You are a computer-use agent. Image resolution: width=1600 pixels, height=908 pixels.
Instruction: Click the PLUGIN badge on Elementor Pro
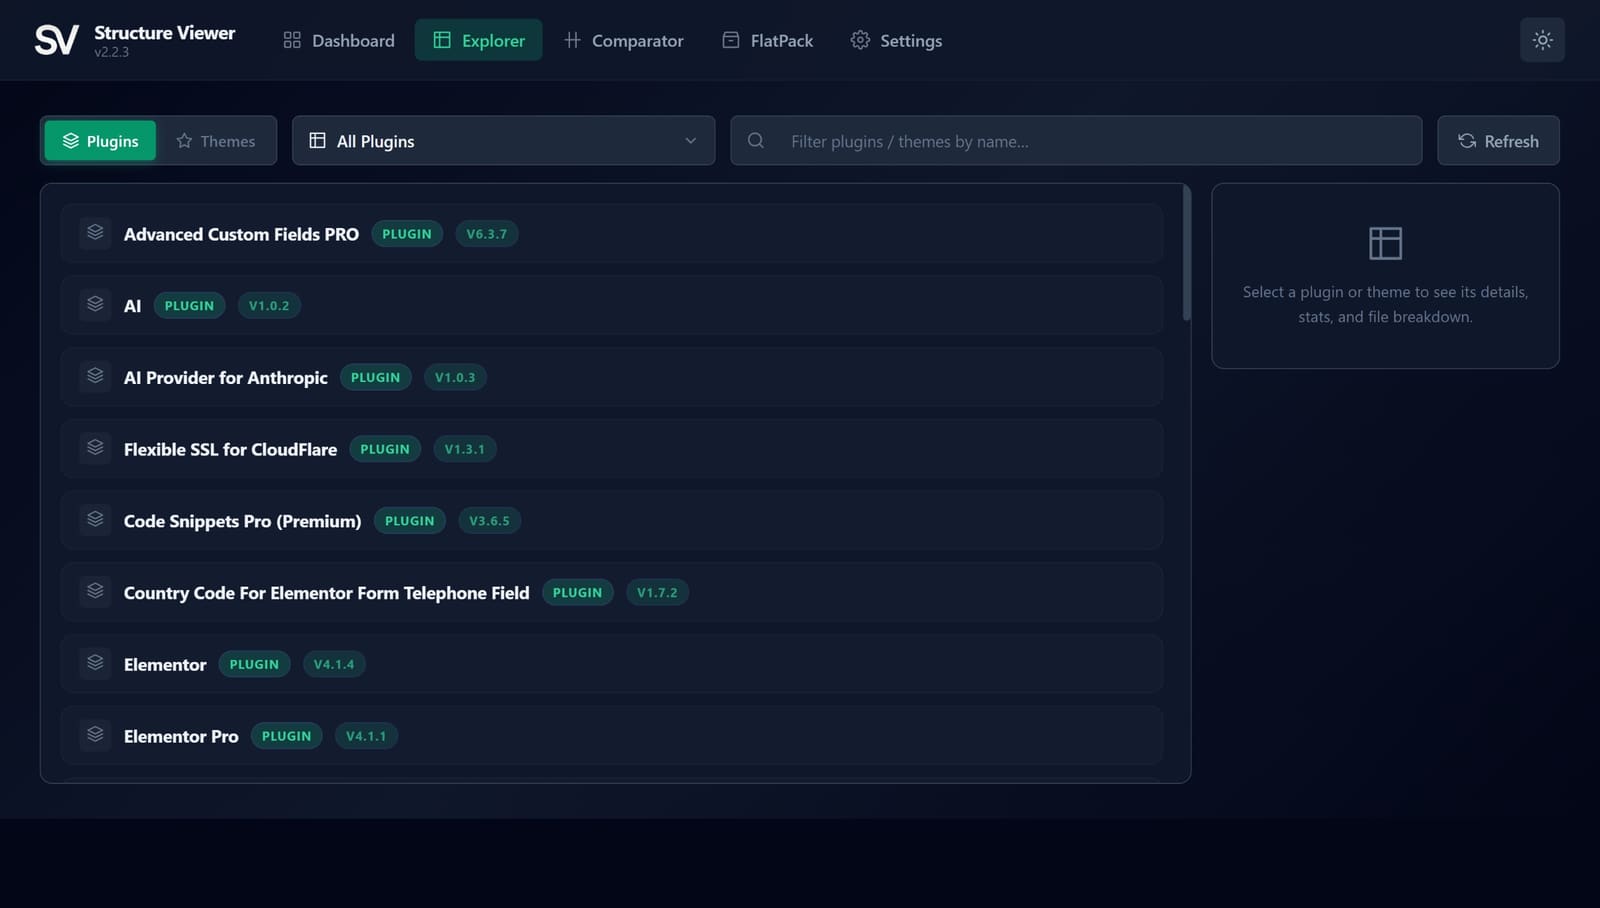(286, 736)
